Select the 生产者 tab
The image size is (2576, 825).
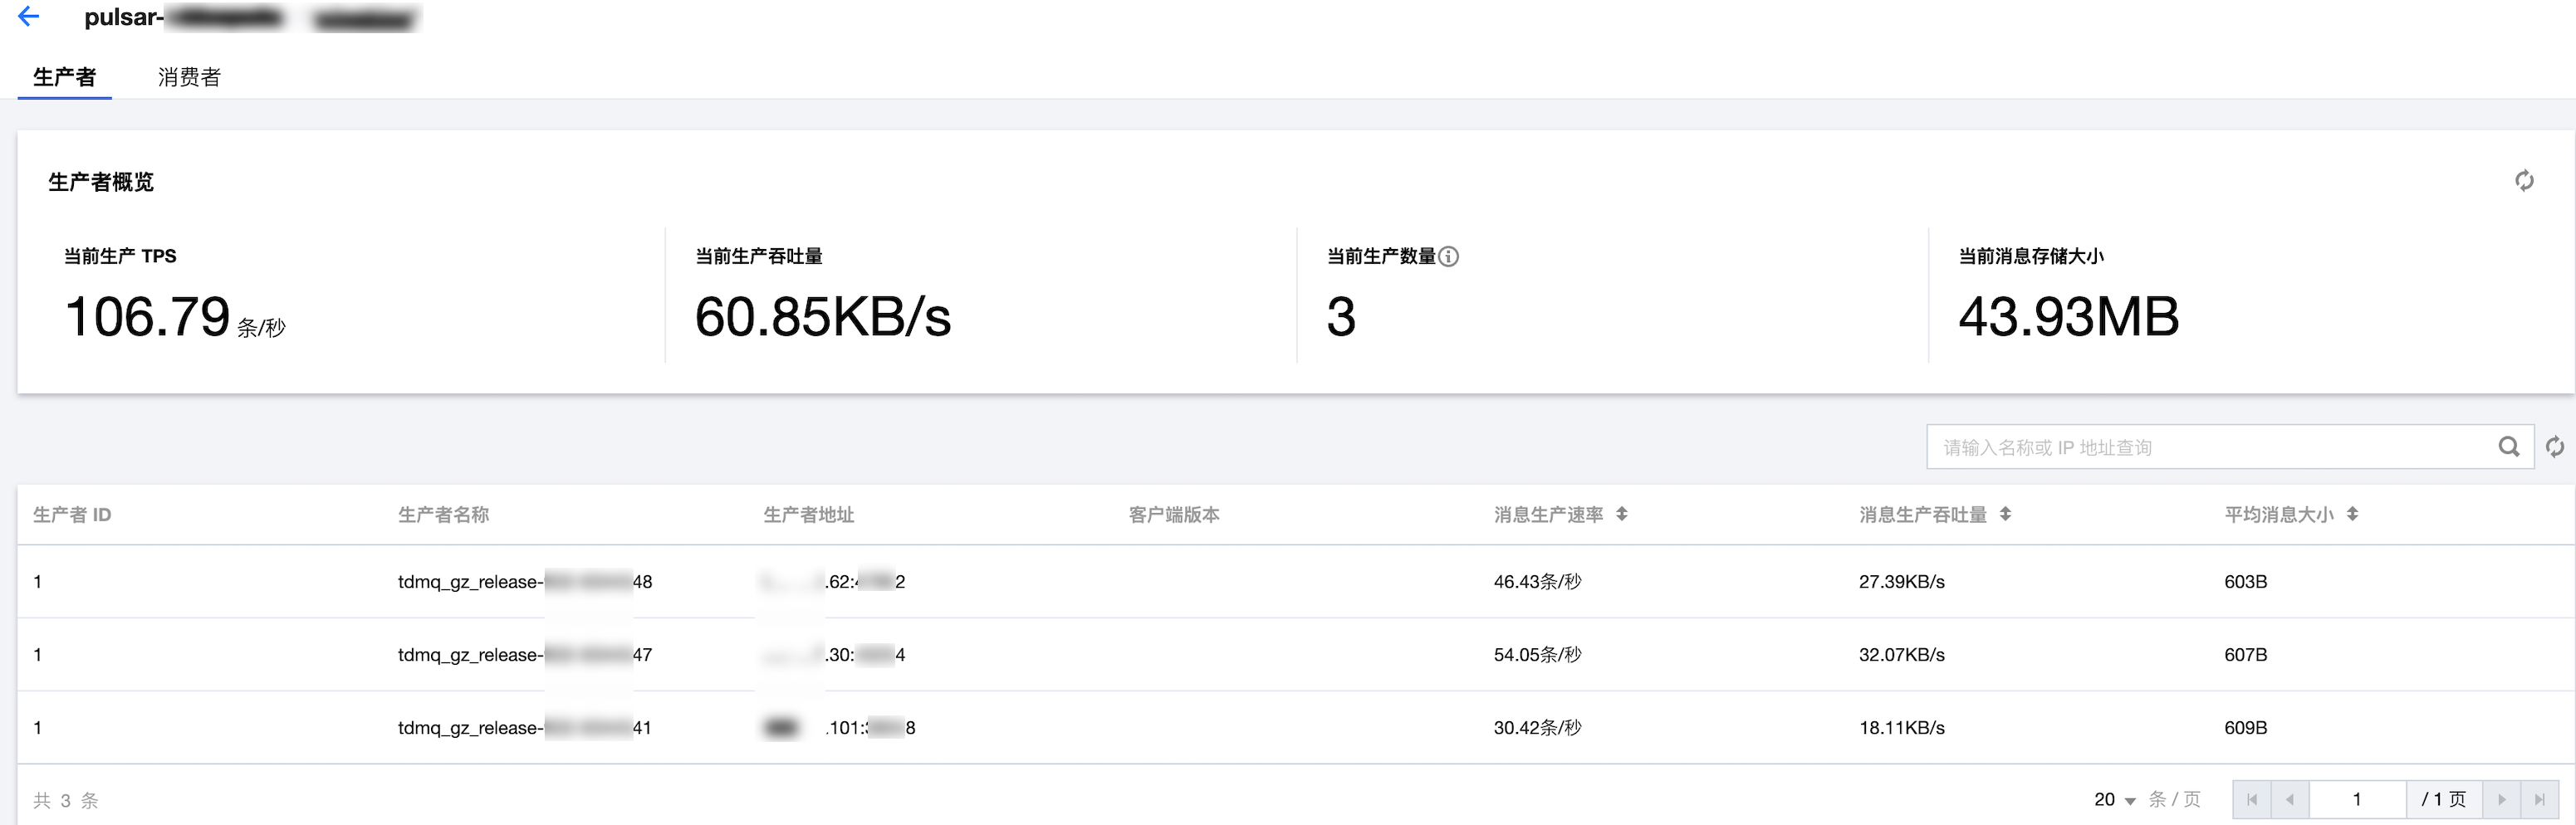tap(64, 77)
